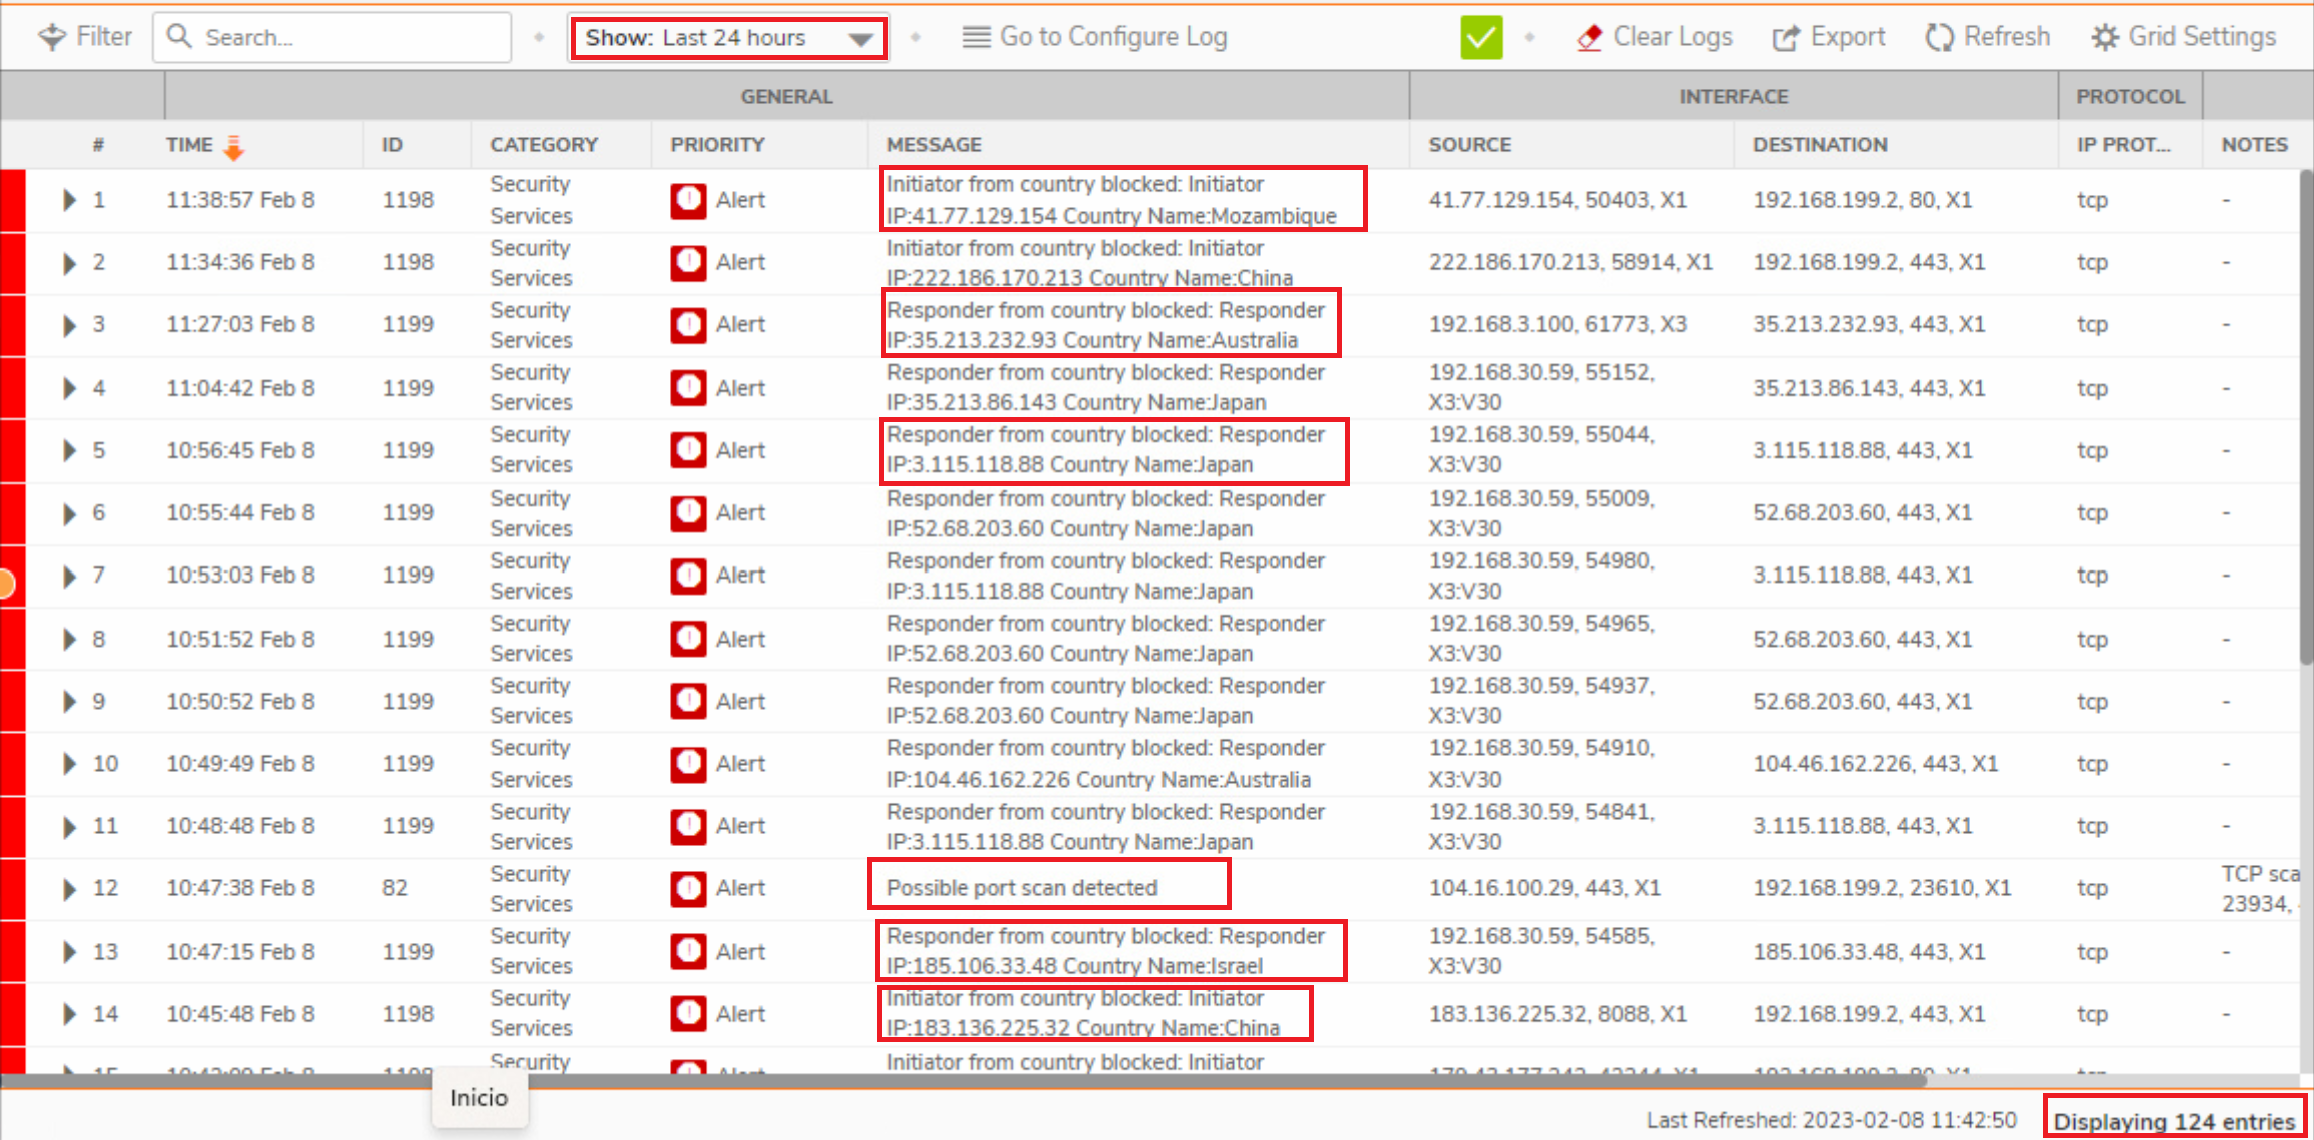Click the Clear Logs eraser icon

[x=1589, y=38]
